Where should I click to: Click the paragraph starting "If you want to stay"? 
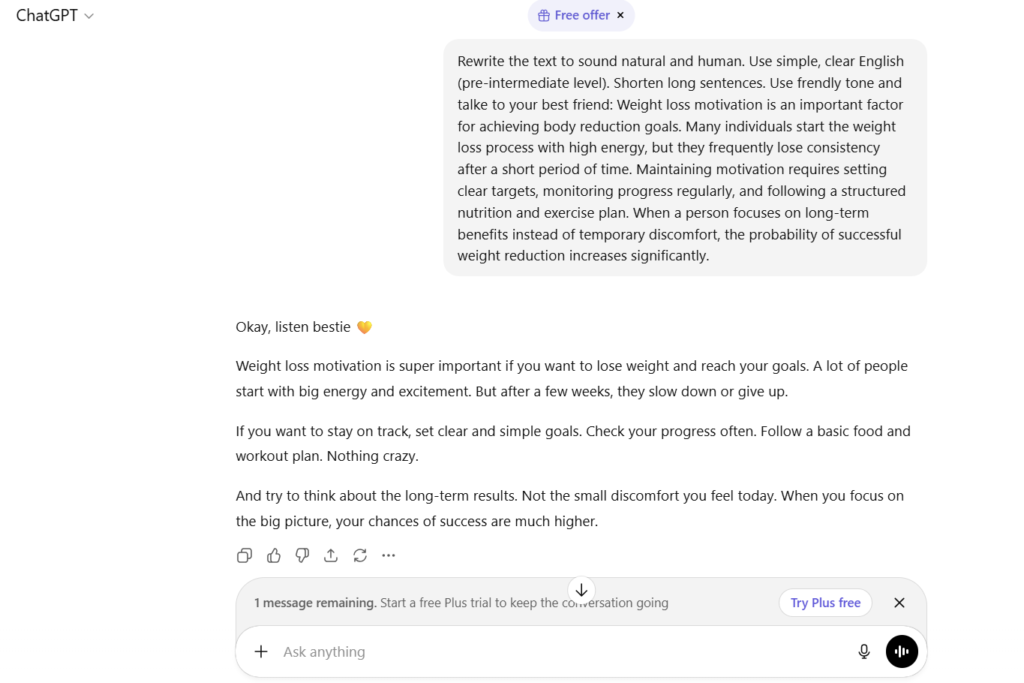point(573,443)
